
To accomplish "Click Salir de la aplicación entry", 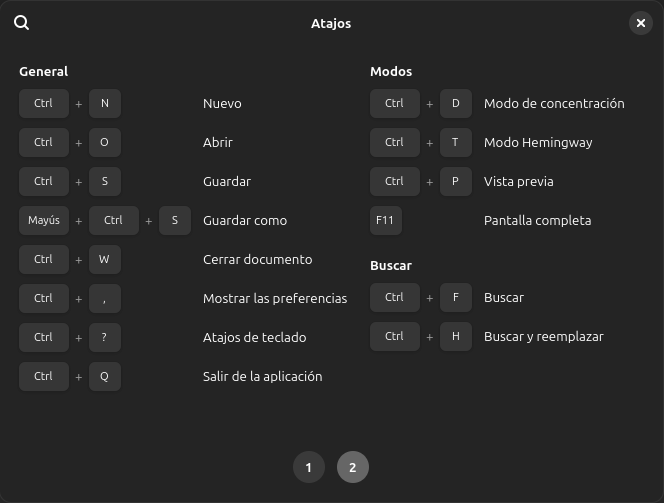I will [262, 376].
